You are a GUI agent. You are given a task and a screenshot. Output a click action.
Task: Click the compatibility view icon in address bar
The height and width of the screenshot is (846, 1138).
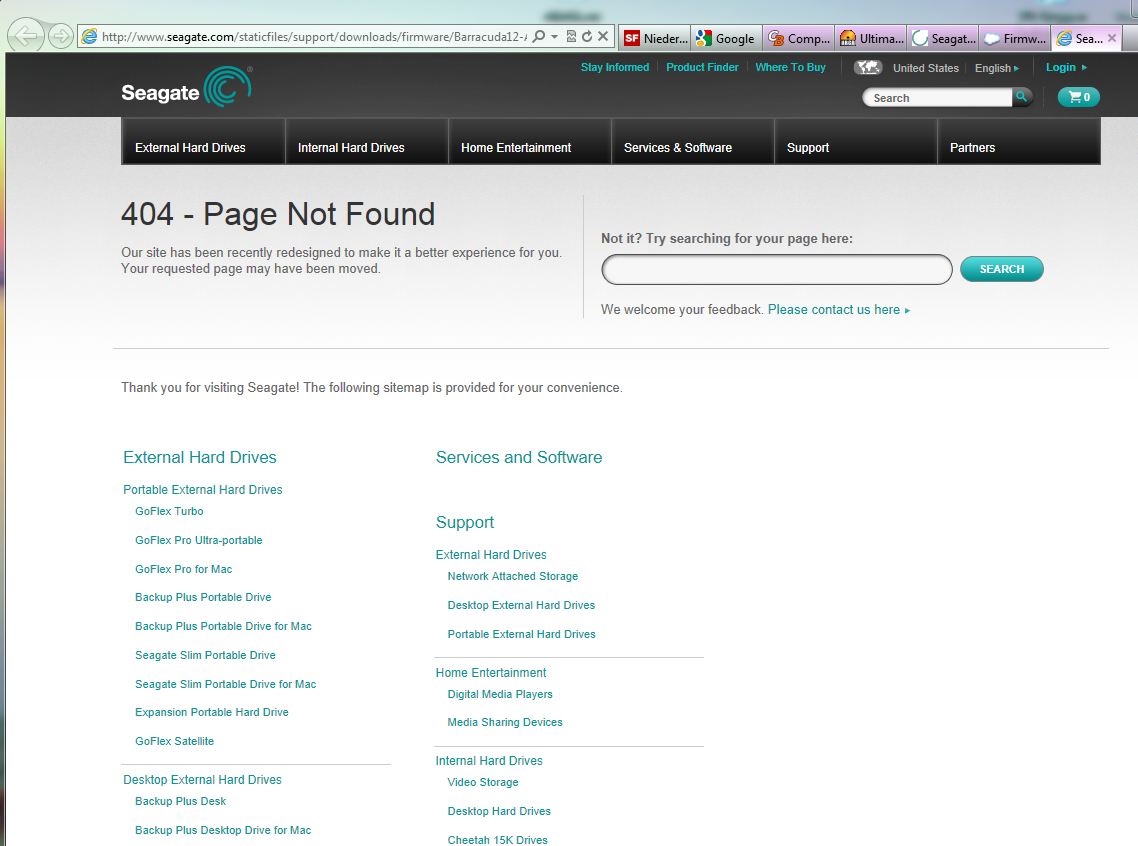[571, 36]
